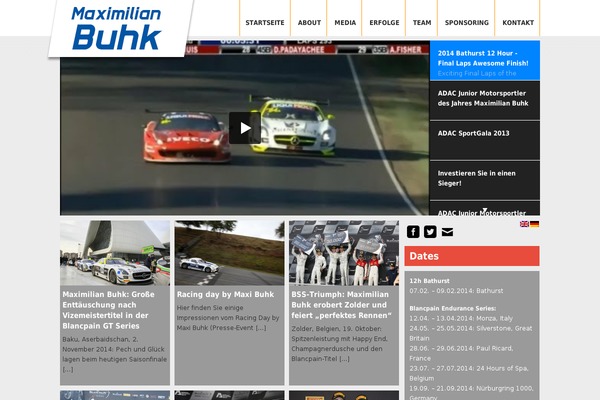The width and height of the screenshot is (600, 400).
Task: Open the Facebook social icon
Action: (x=413, y=232)
